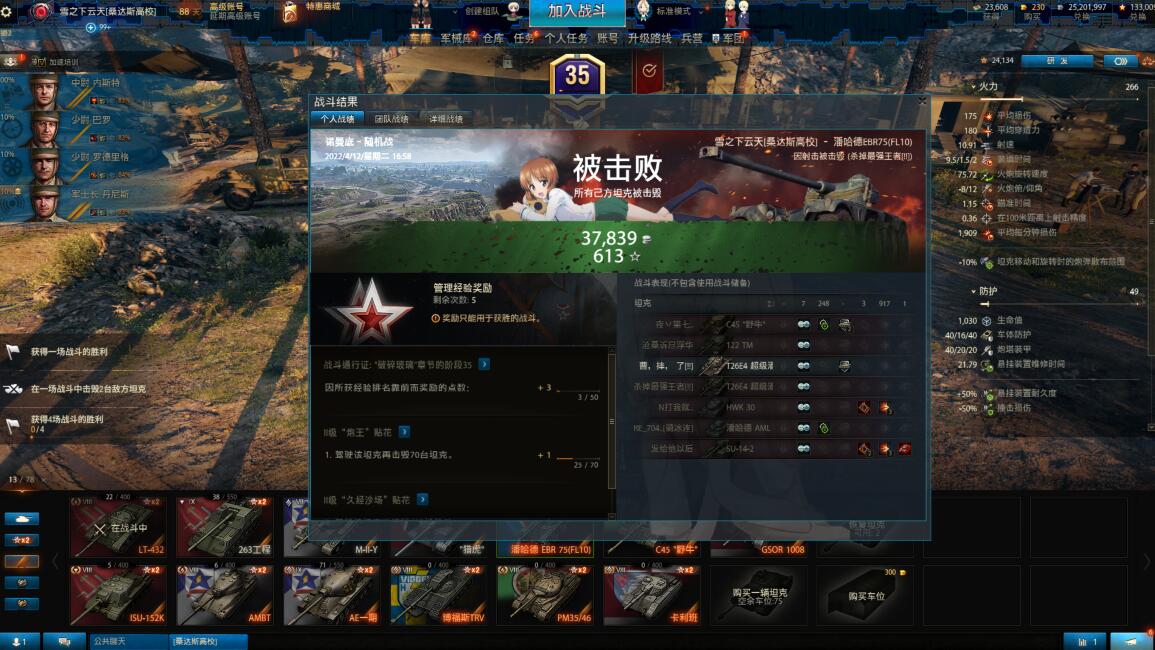Image resolution: width=1155 pixels, height=650 pixels.
Task: Open the contacts list icon at bottom-left
Action: tap(20, 641)
